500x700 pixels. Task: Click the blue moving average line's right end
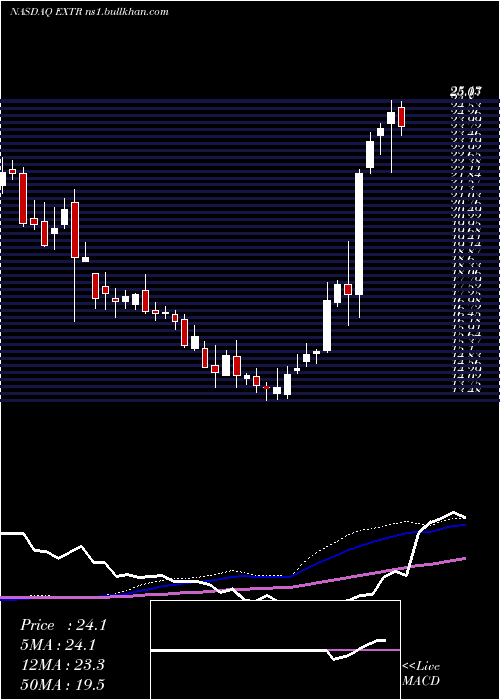464,525
